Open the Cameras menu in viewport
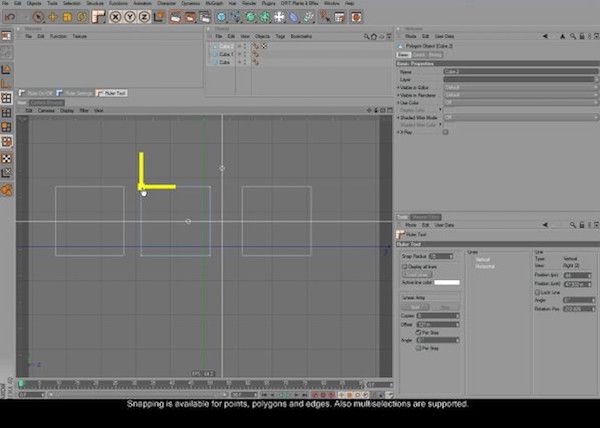 click(x=46, y=111)
